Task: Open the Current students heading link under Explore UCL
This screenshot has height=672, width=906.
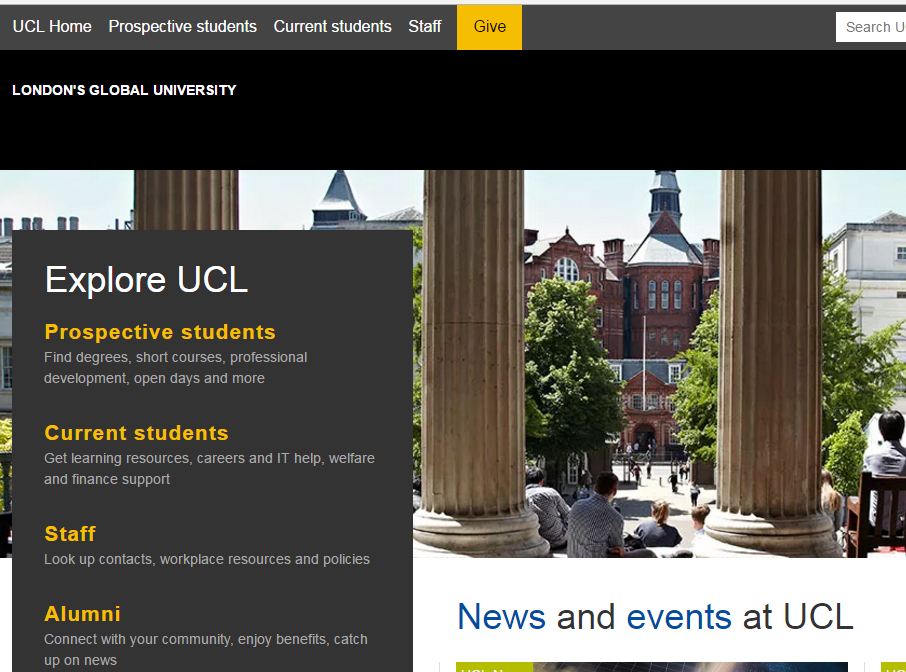Action: point(136,433)
